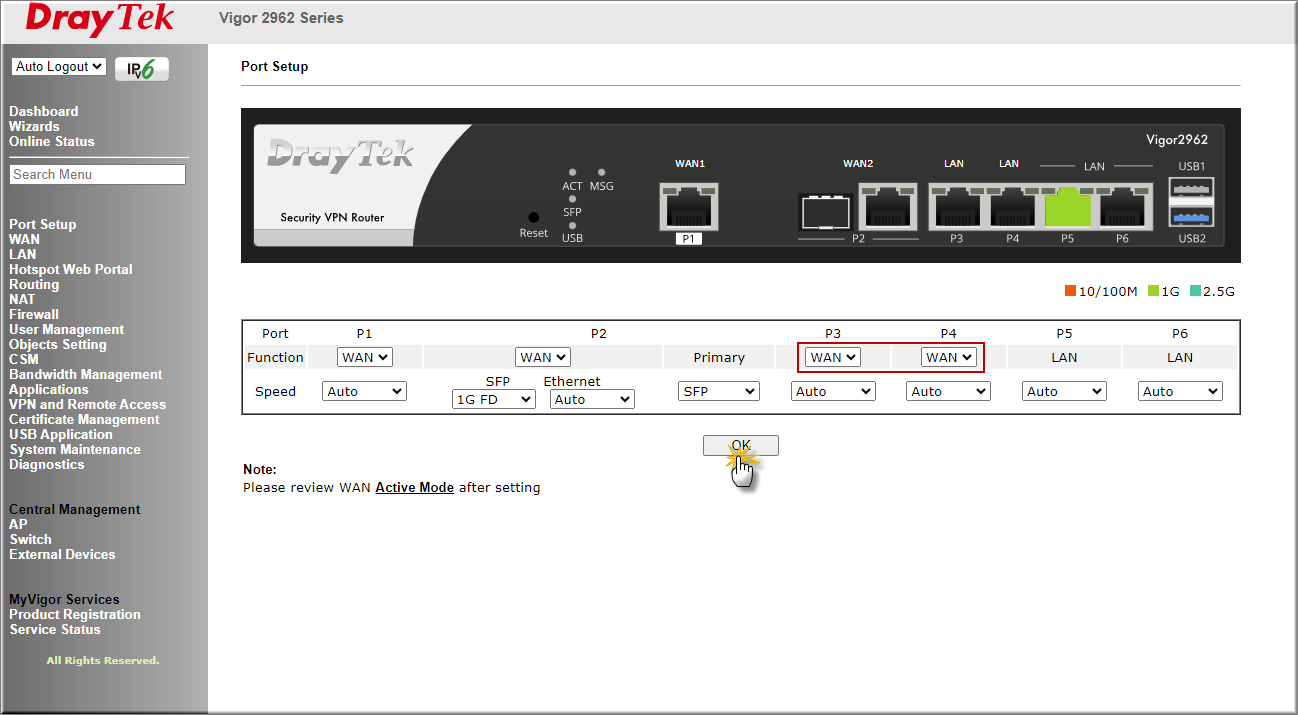The height and width of the screenshot is (715, 1298).
Task: Select the Dashboard menu entry
Action: point(43,111)
